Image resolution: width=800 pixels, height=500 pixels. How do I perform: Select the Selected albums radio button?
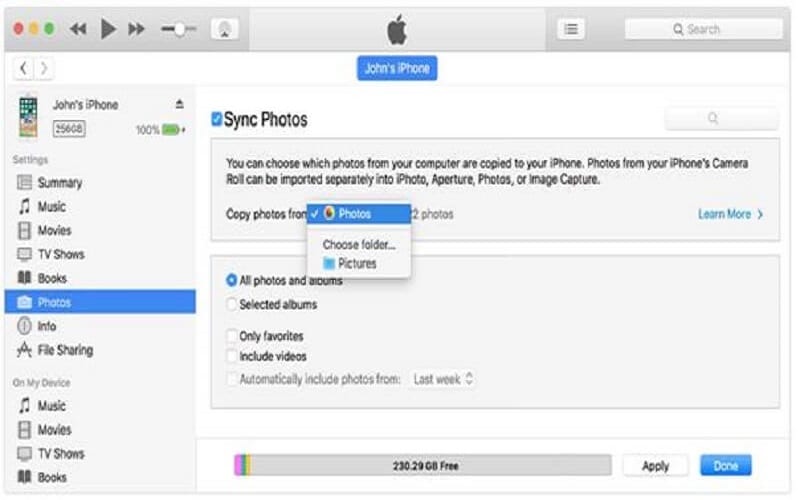pyautogui.click(x=232, y=304)
